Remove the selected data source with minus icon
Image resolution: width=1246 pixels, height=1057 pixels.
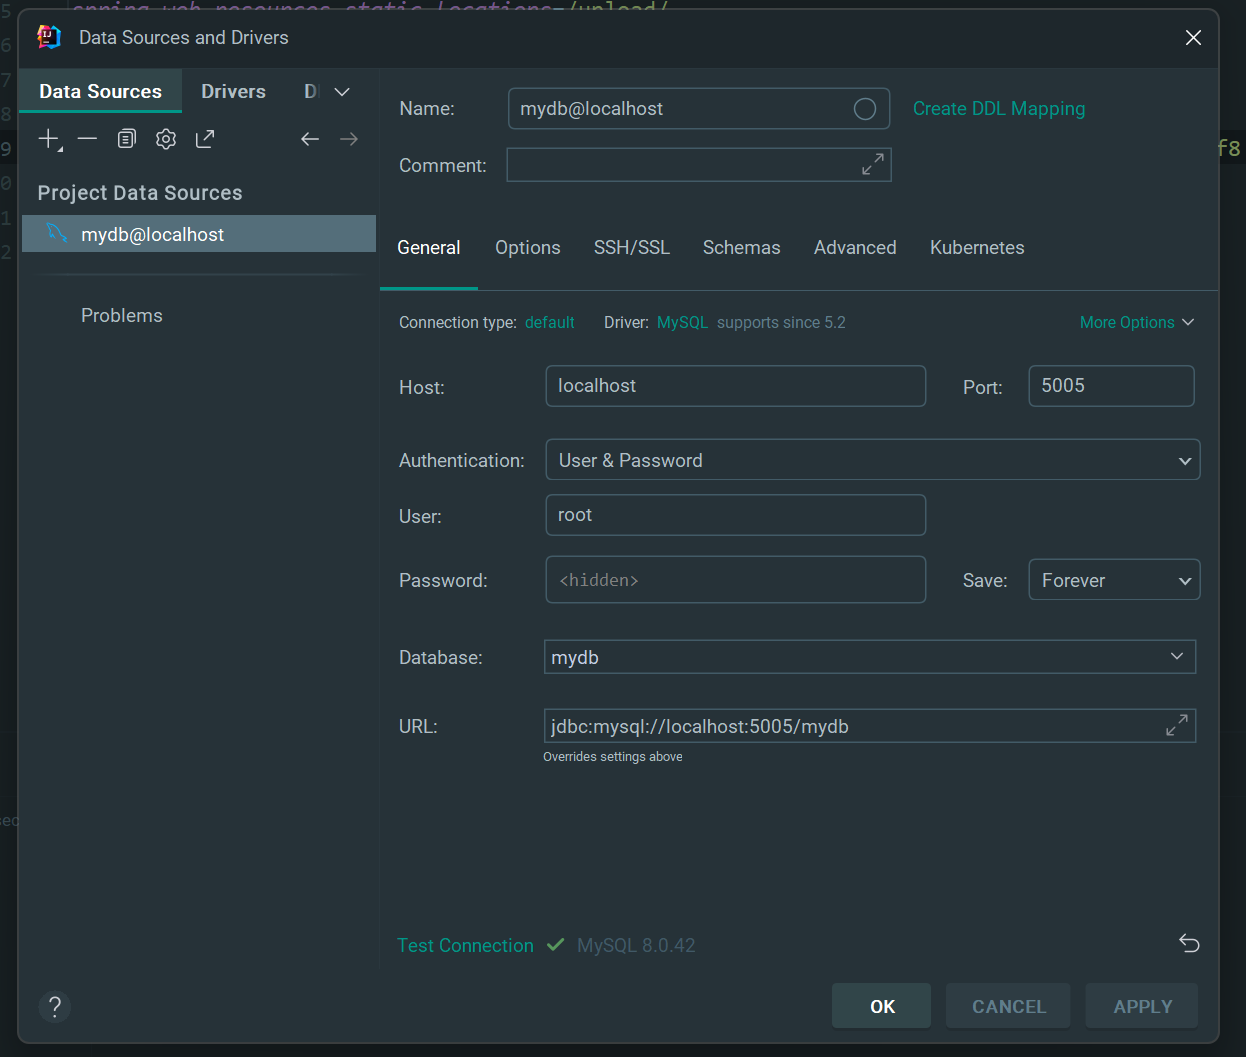(x=87, y=139)
